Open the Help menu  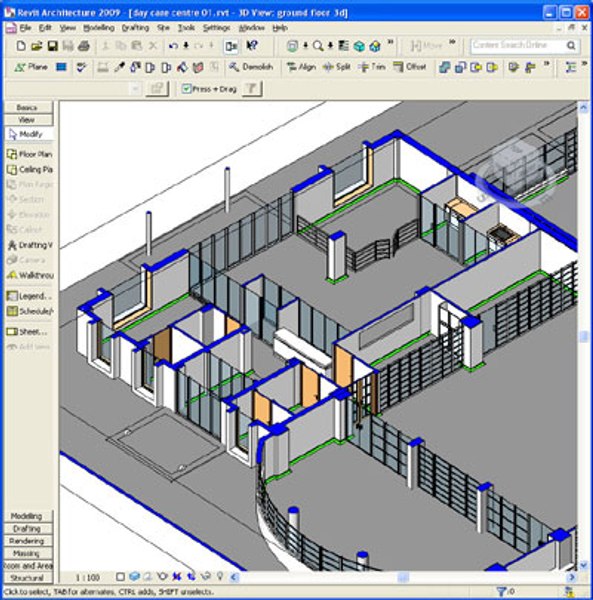click(280, 28)
